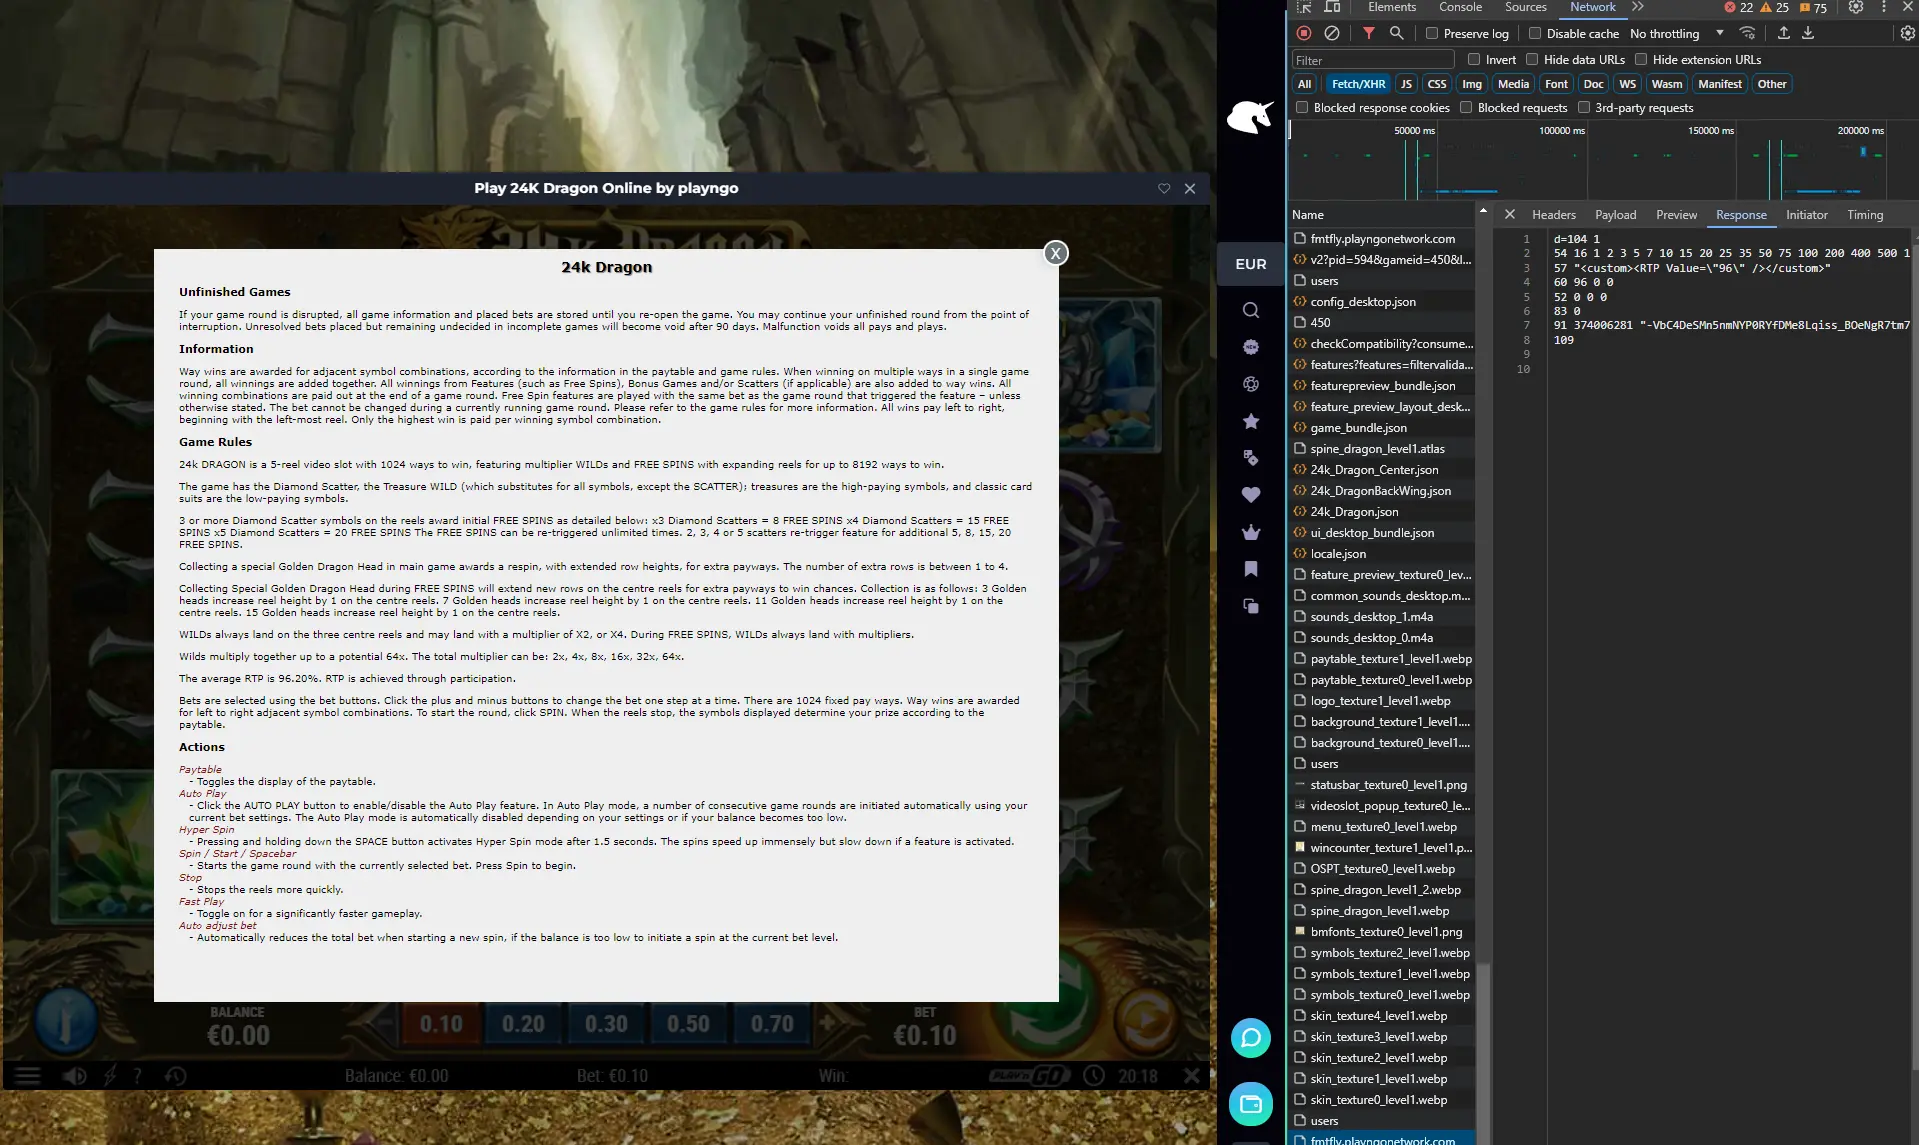Expand more DevTools tabs chevron

coord(1638,7)
